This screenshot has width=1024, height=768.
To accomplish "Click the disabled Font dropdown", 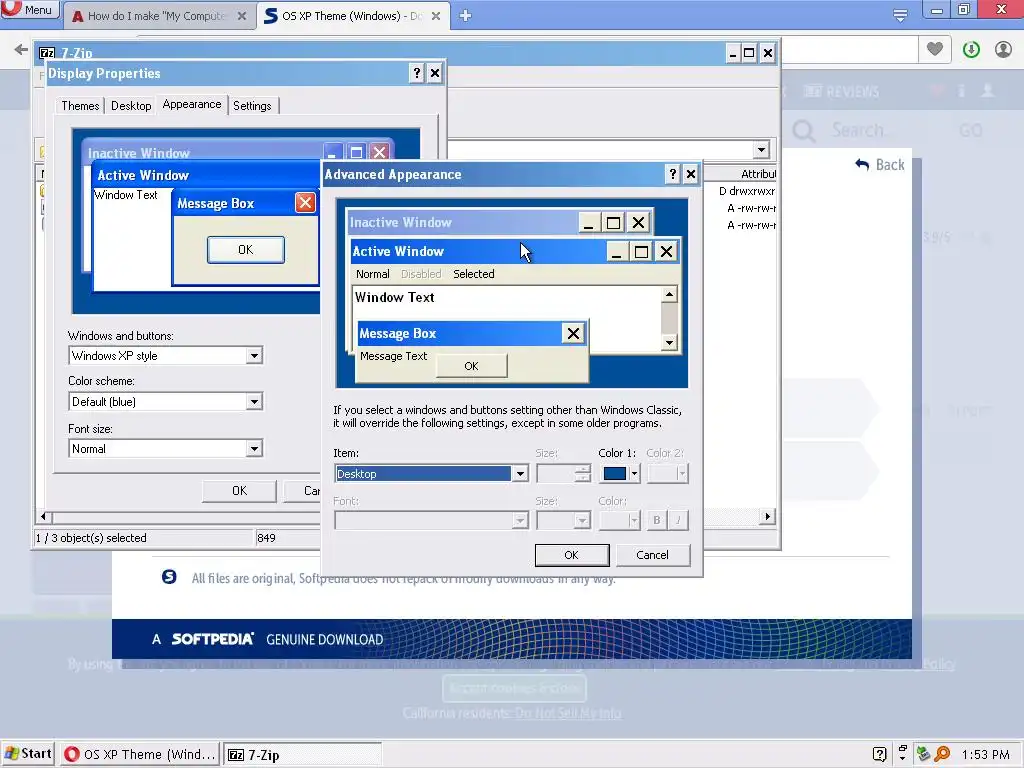I will [431, 520].
